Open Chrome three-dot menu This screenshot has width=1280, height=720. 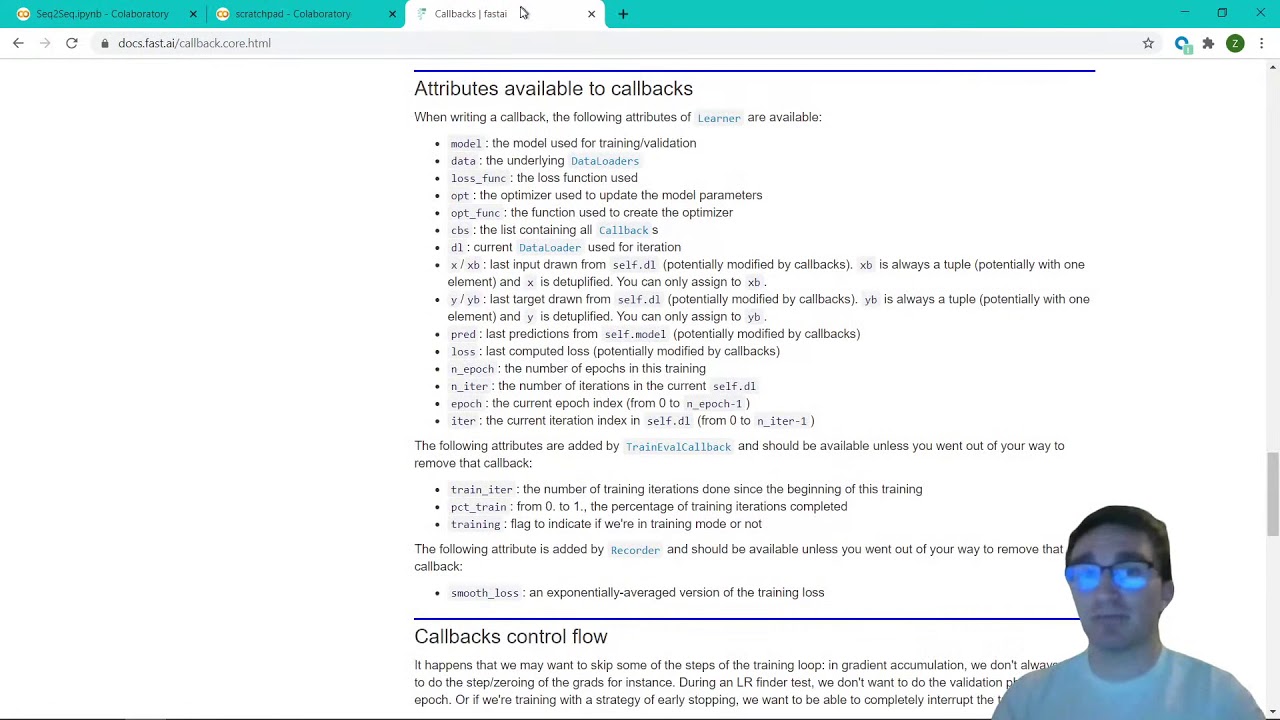[x=1262, y=43]
